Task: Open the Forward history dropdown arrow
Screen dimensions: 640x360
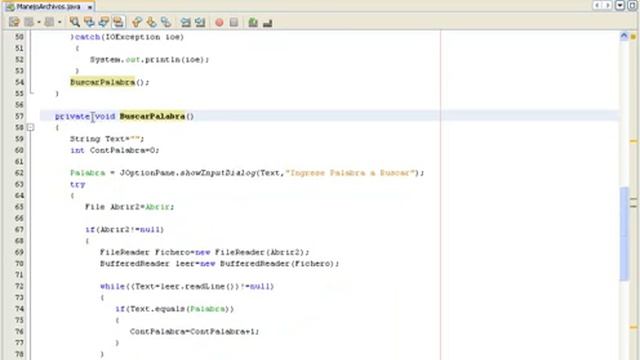Action: (x=60, y=22)
